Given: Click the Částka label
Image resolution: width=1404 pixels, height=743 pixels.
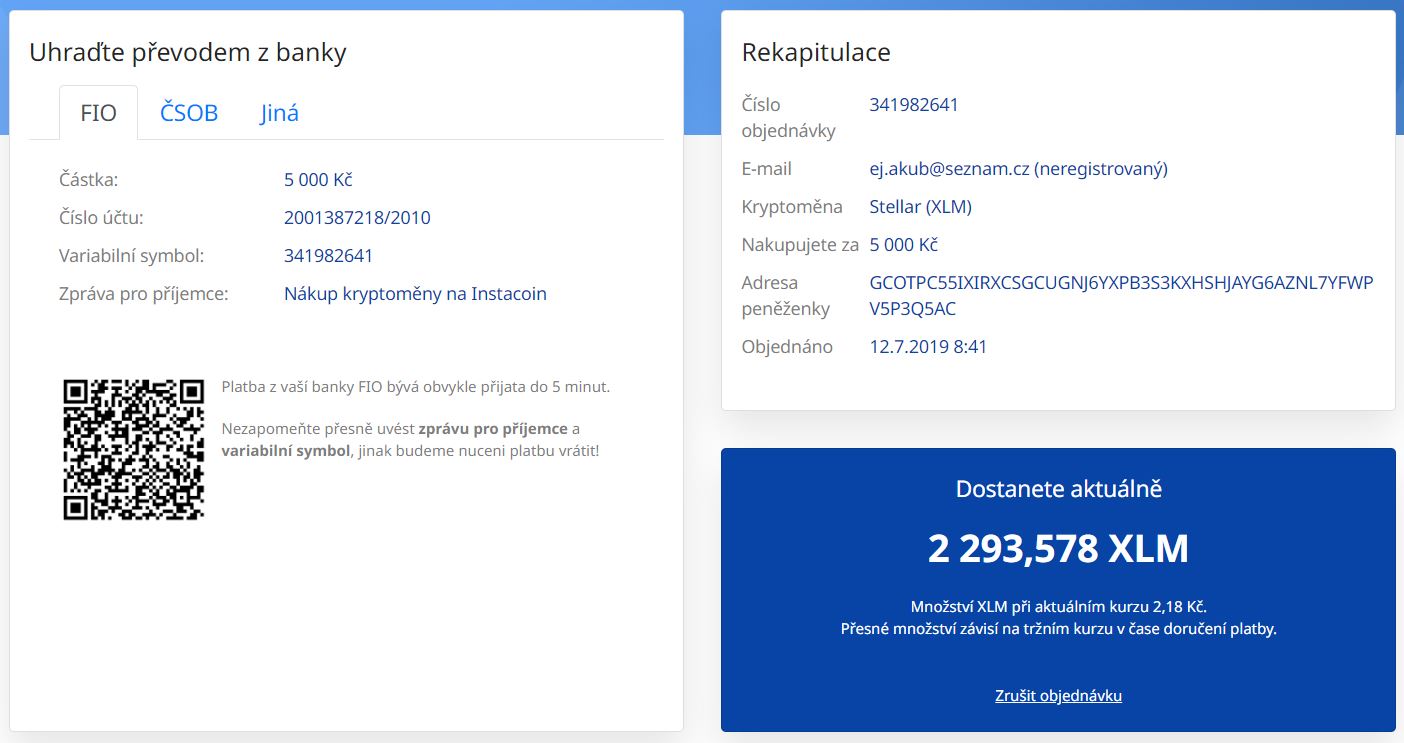Looking at the screenshot, I should coord(88,180).
